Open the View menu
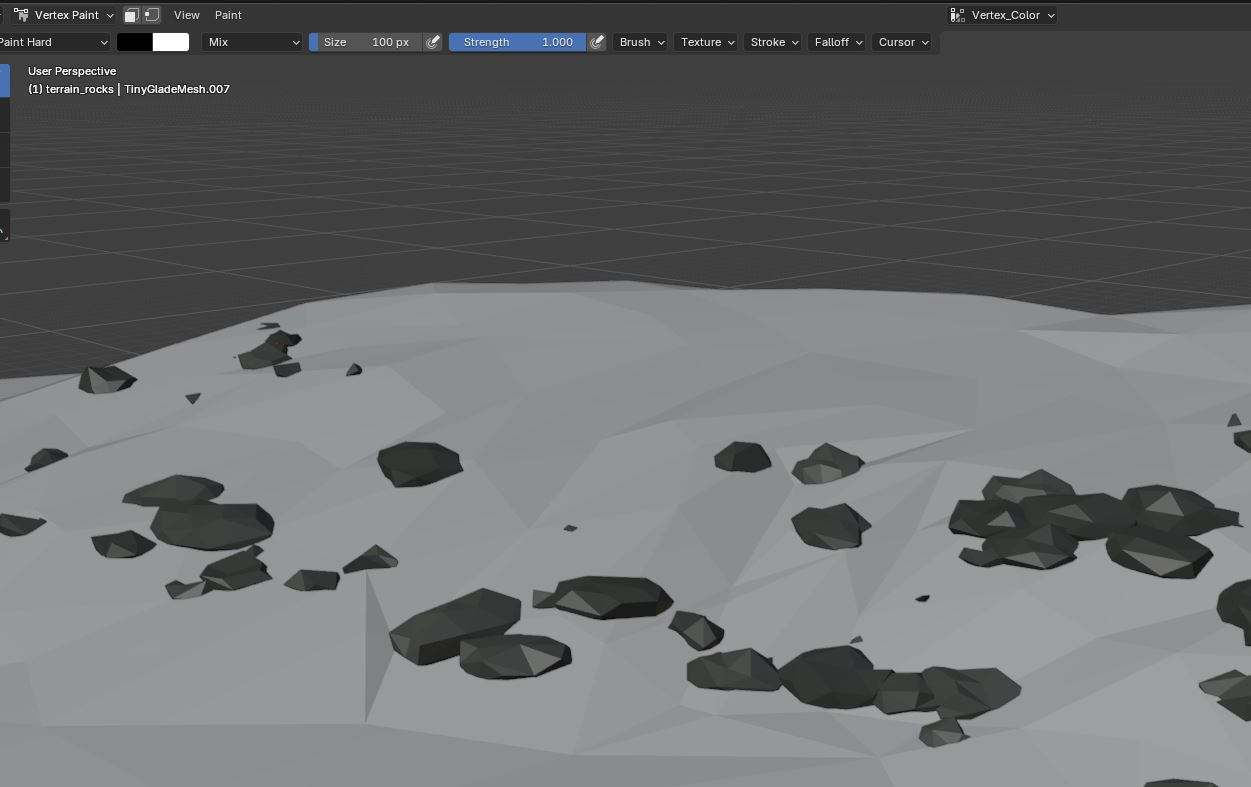The image size is (1251, 787). coord(186,15)
